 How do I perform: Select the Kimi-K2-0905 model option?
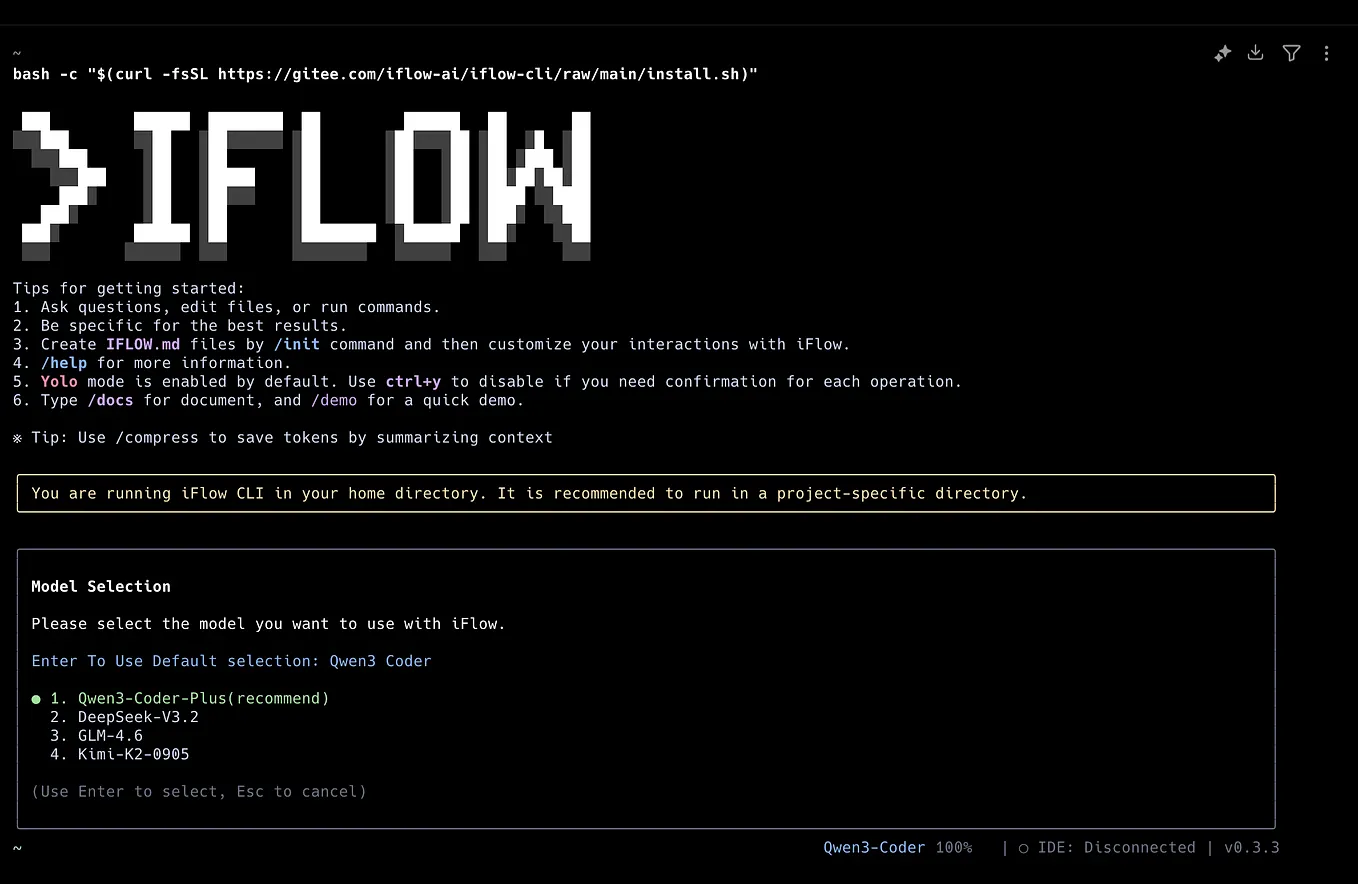click(133, 754)
